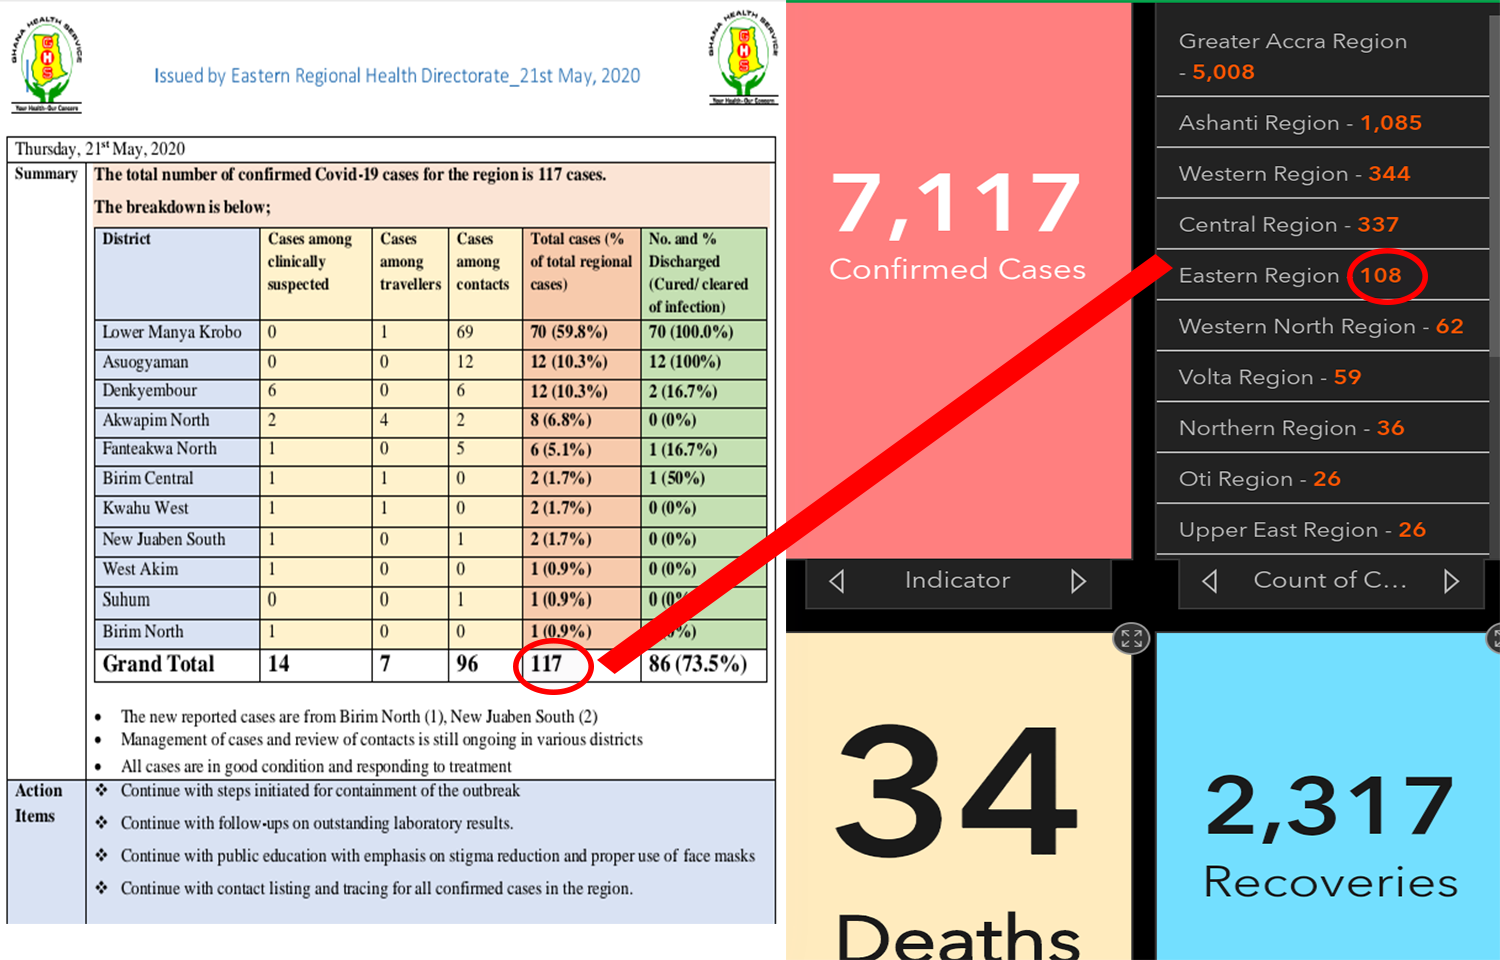Click the Indicator tab label
1500x960 pixels.
pos(957,581)
